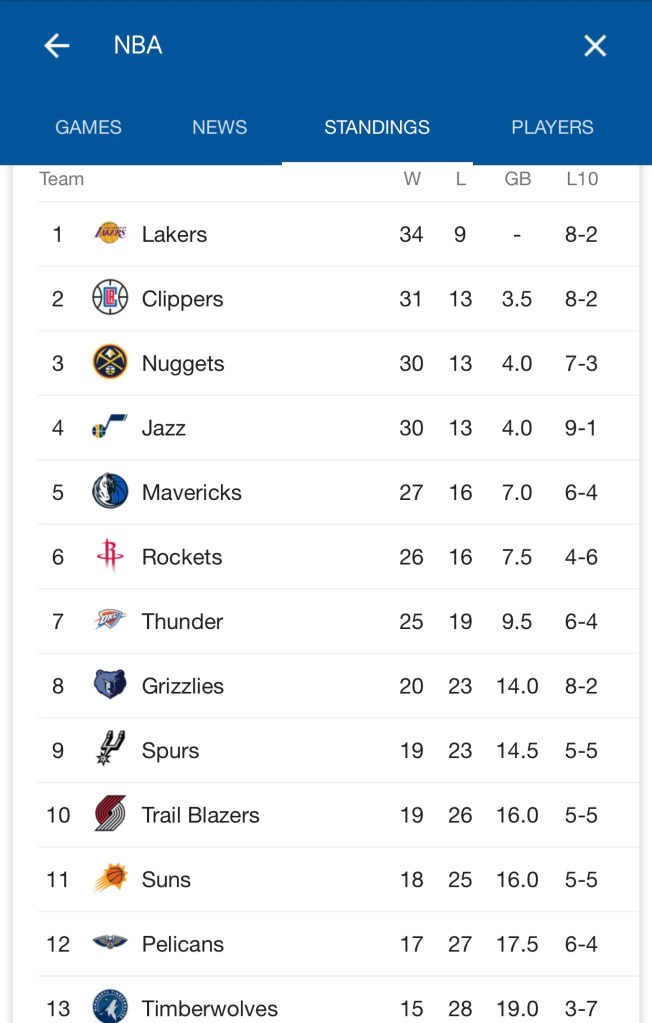The image size is (652, 1023).
Task: Select the Standings tab
Action: (x=377, y=127)
